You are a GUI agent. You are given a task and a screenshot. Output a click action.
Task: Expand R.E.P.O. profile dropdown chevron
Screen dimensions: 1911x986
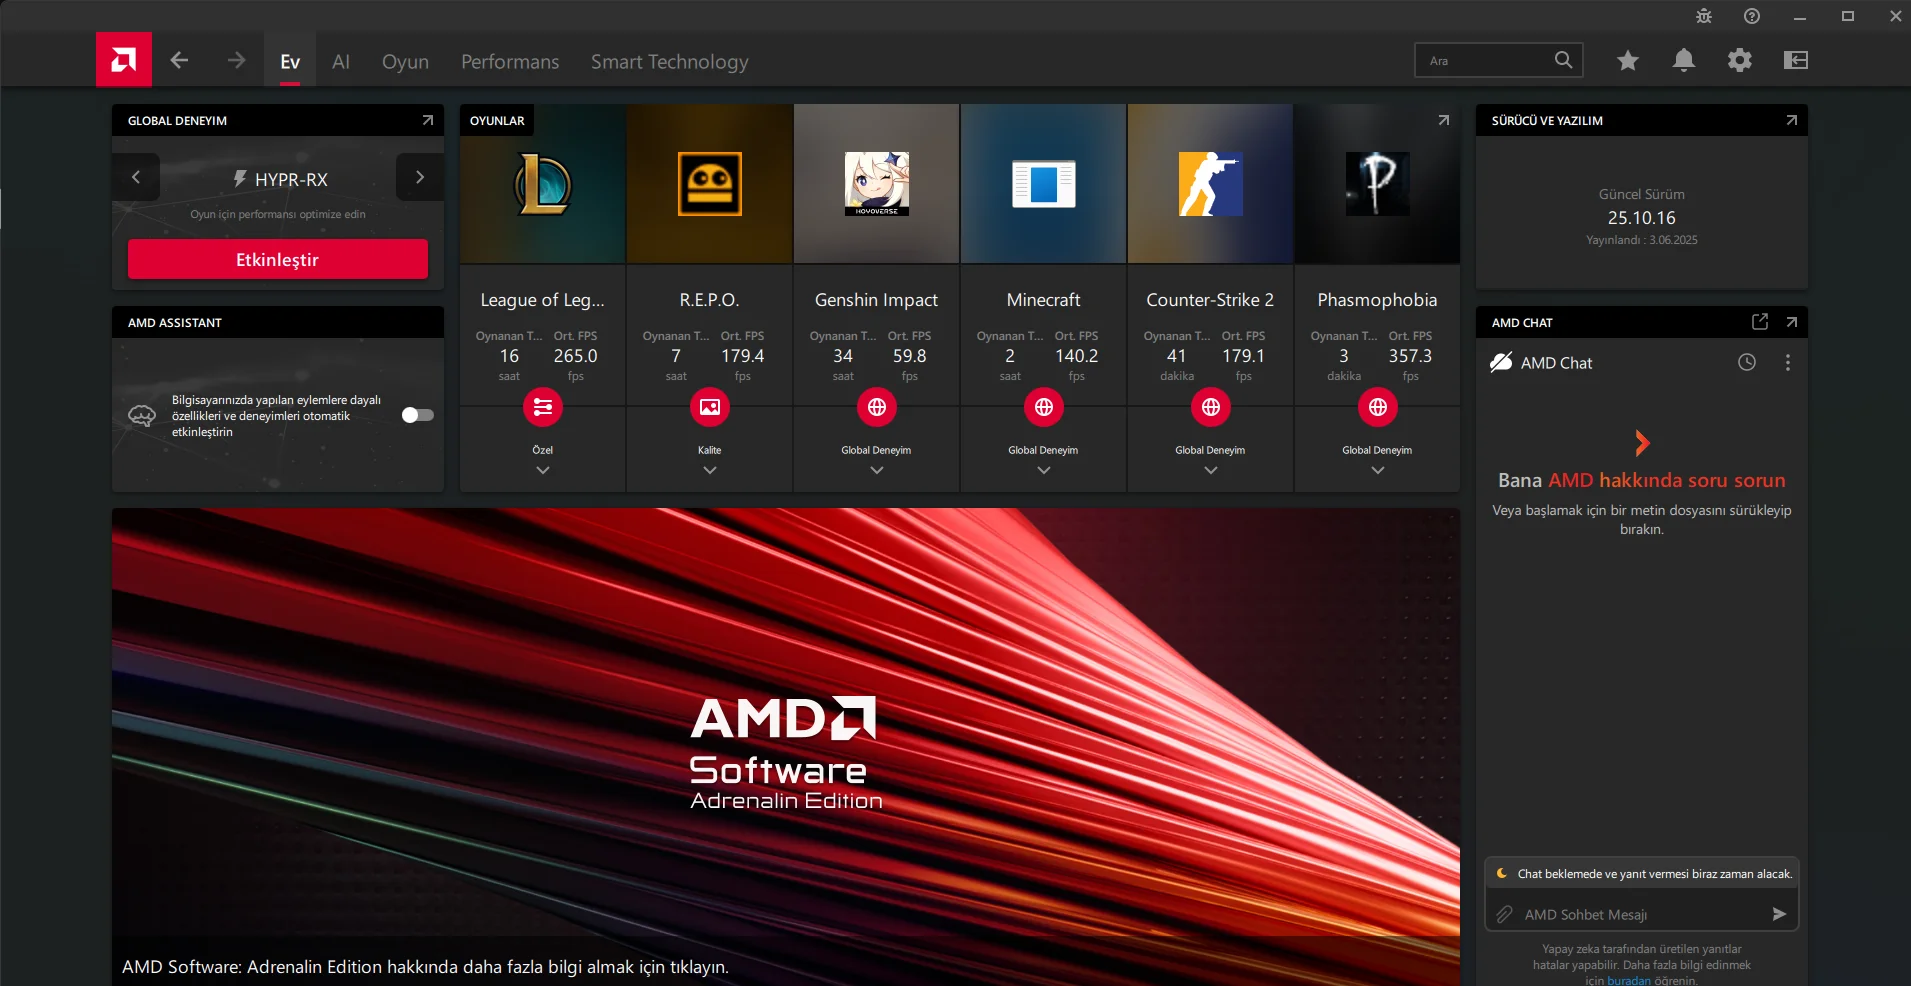coord(710,470)
